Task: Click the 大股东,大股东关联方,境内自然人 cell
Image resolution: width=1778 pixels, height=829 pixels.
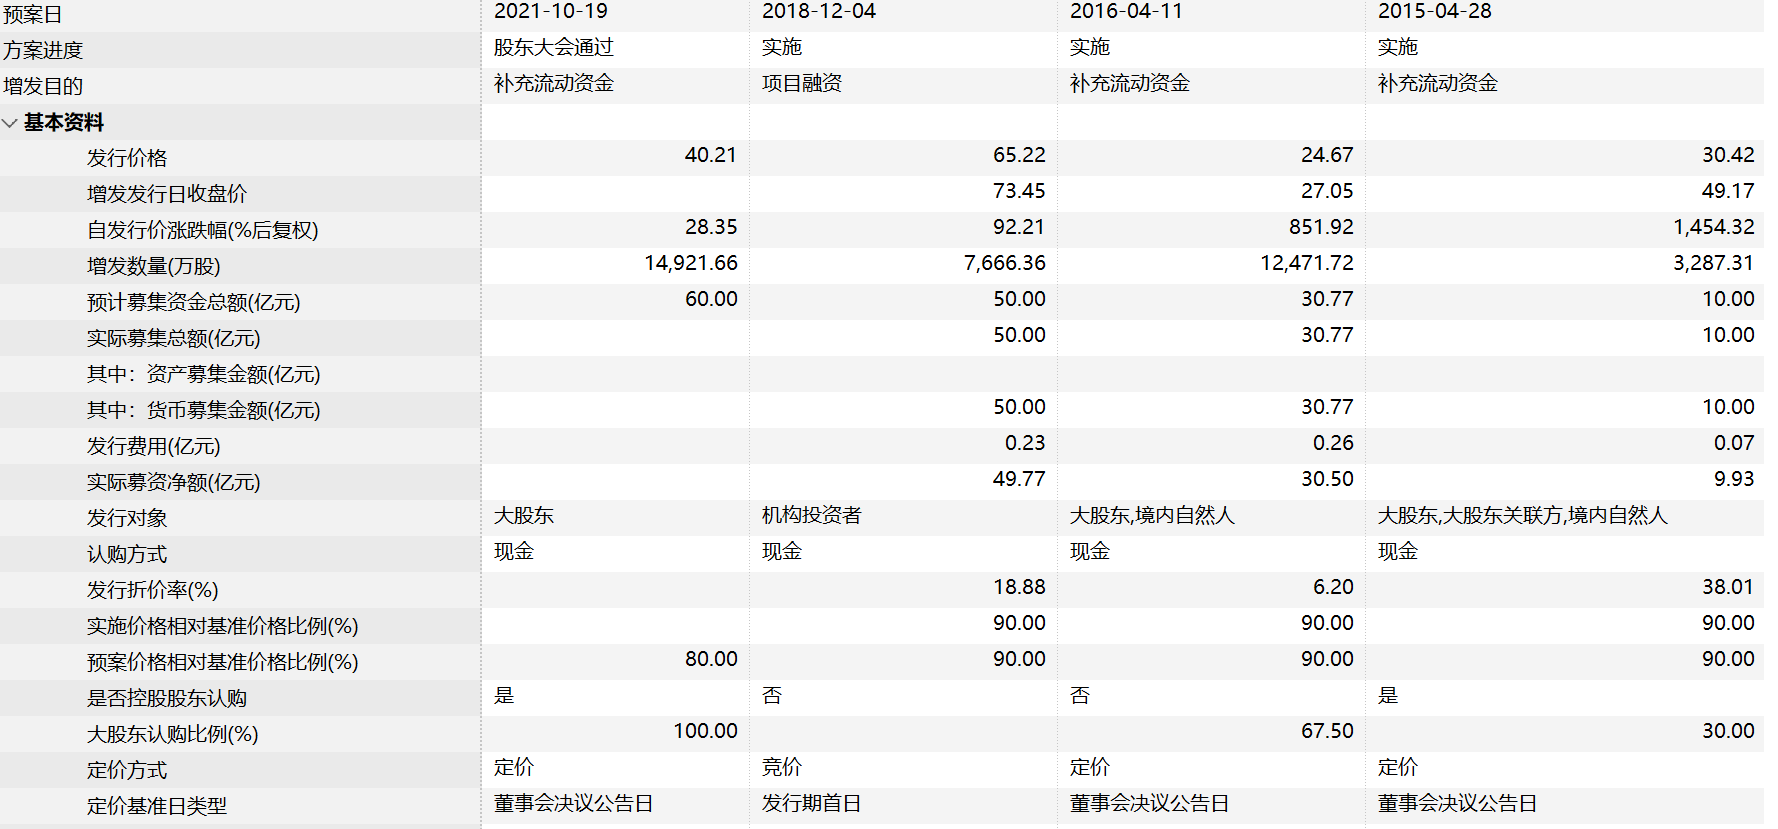Action: point(1523,515)
